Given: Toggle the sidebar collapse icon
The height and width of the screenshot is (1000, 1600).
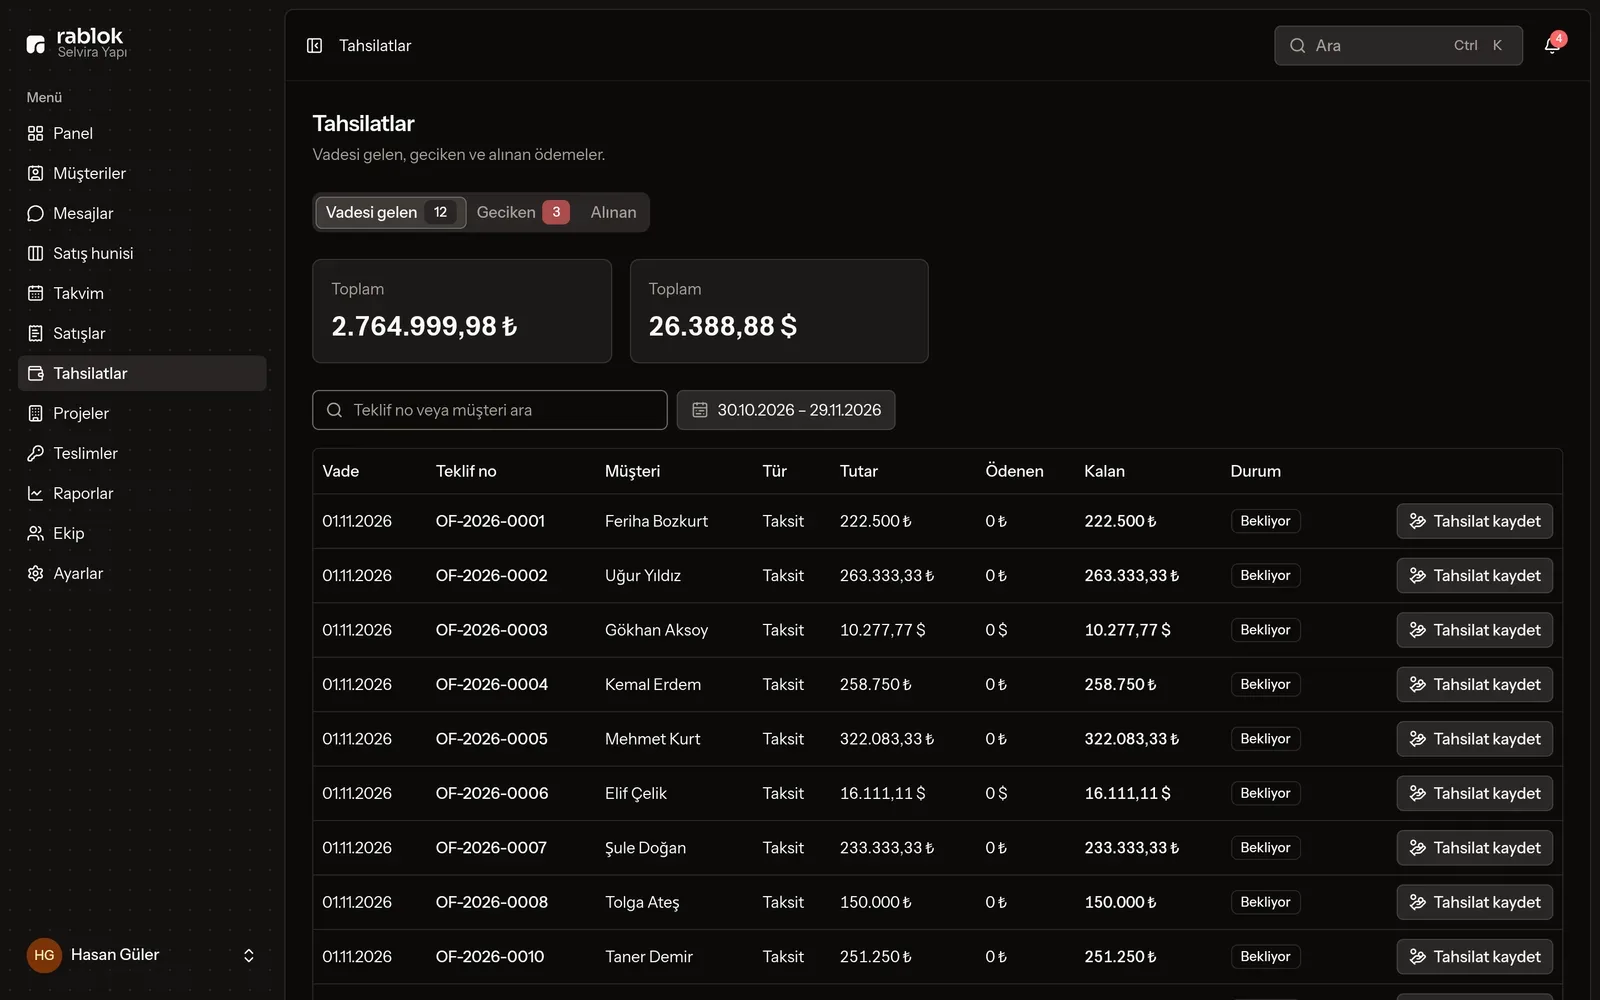Looking at the screenshot, I should coord(314,46).
